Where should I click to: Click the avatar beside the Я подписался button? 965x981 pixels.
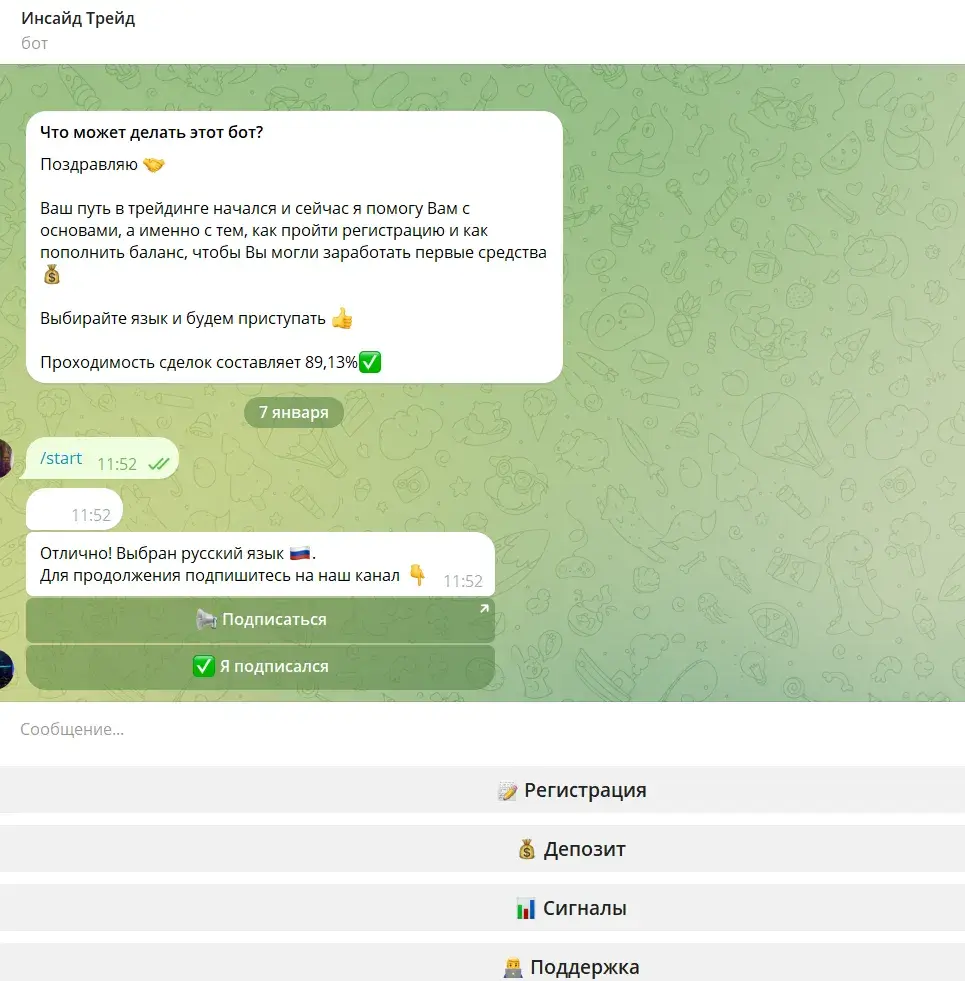(6, 669)
